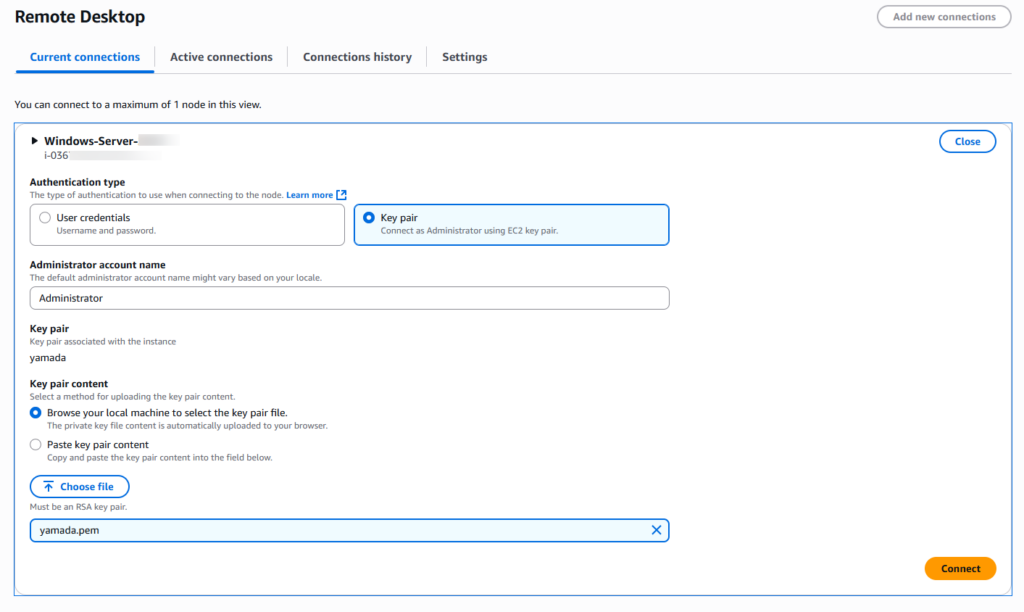Click the external link icon beside Learn more
The width and height of the screenshot is (1024, 612).
[x=341, y=195]
